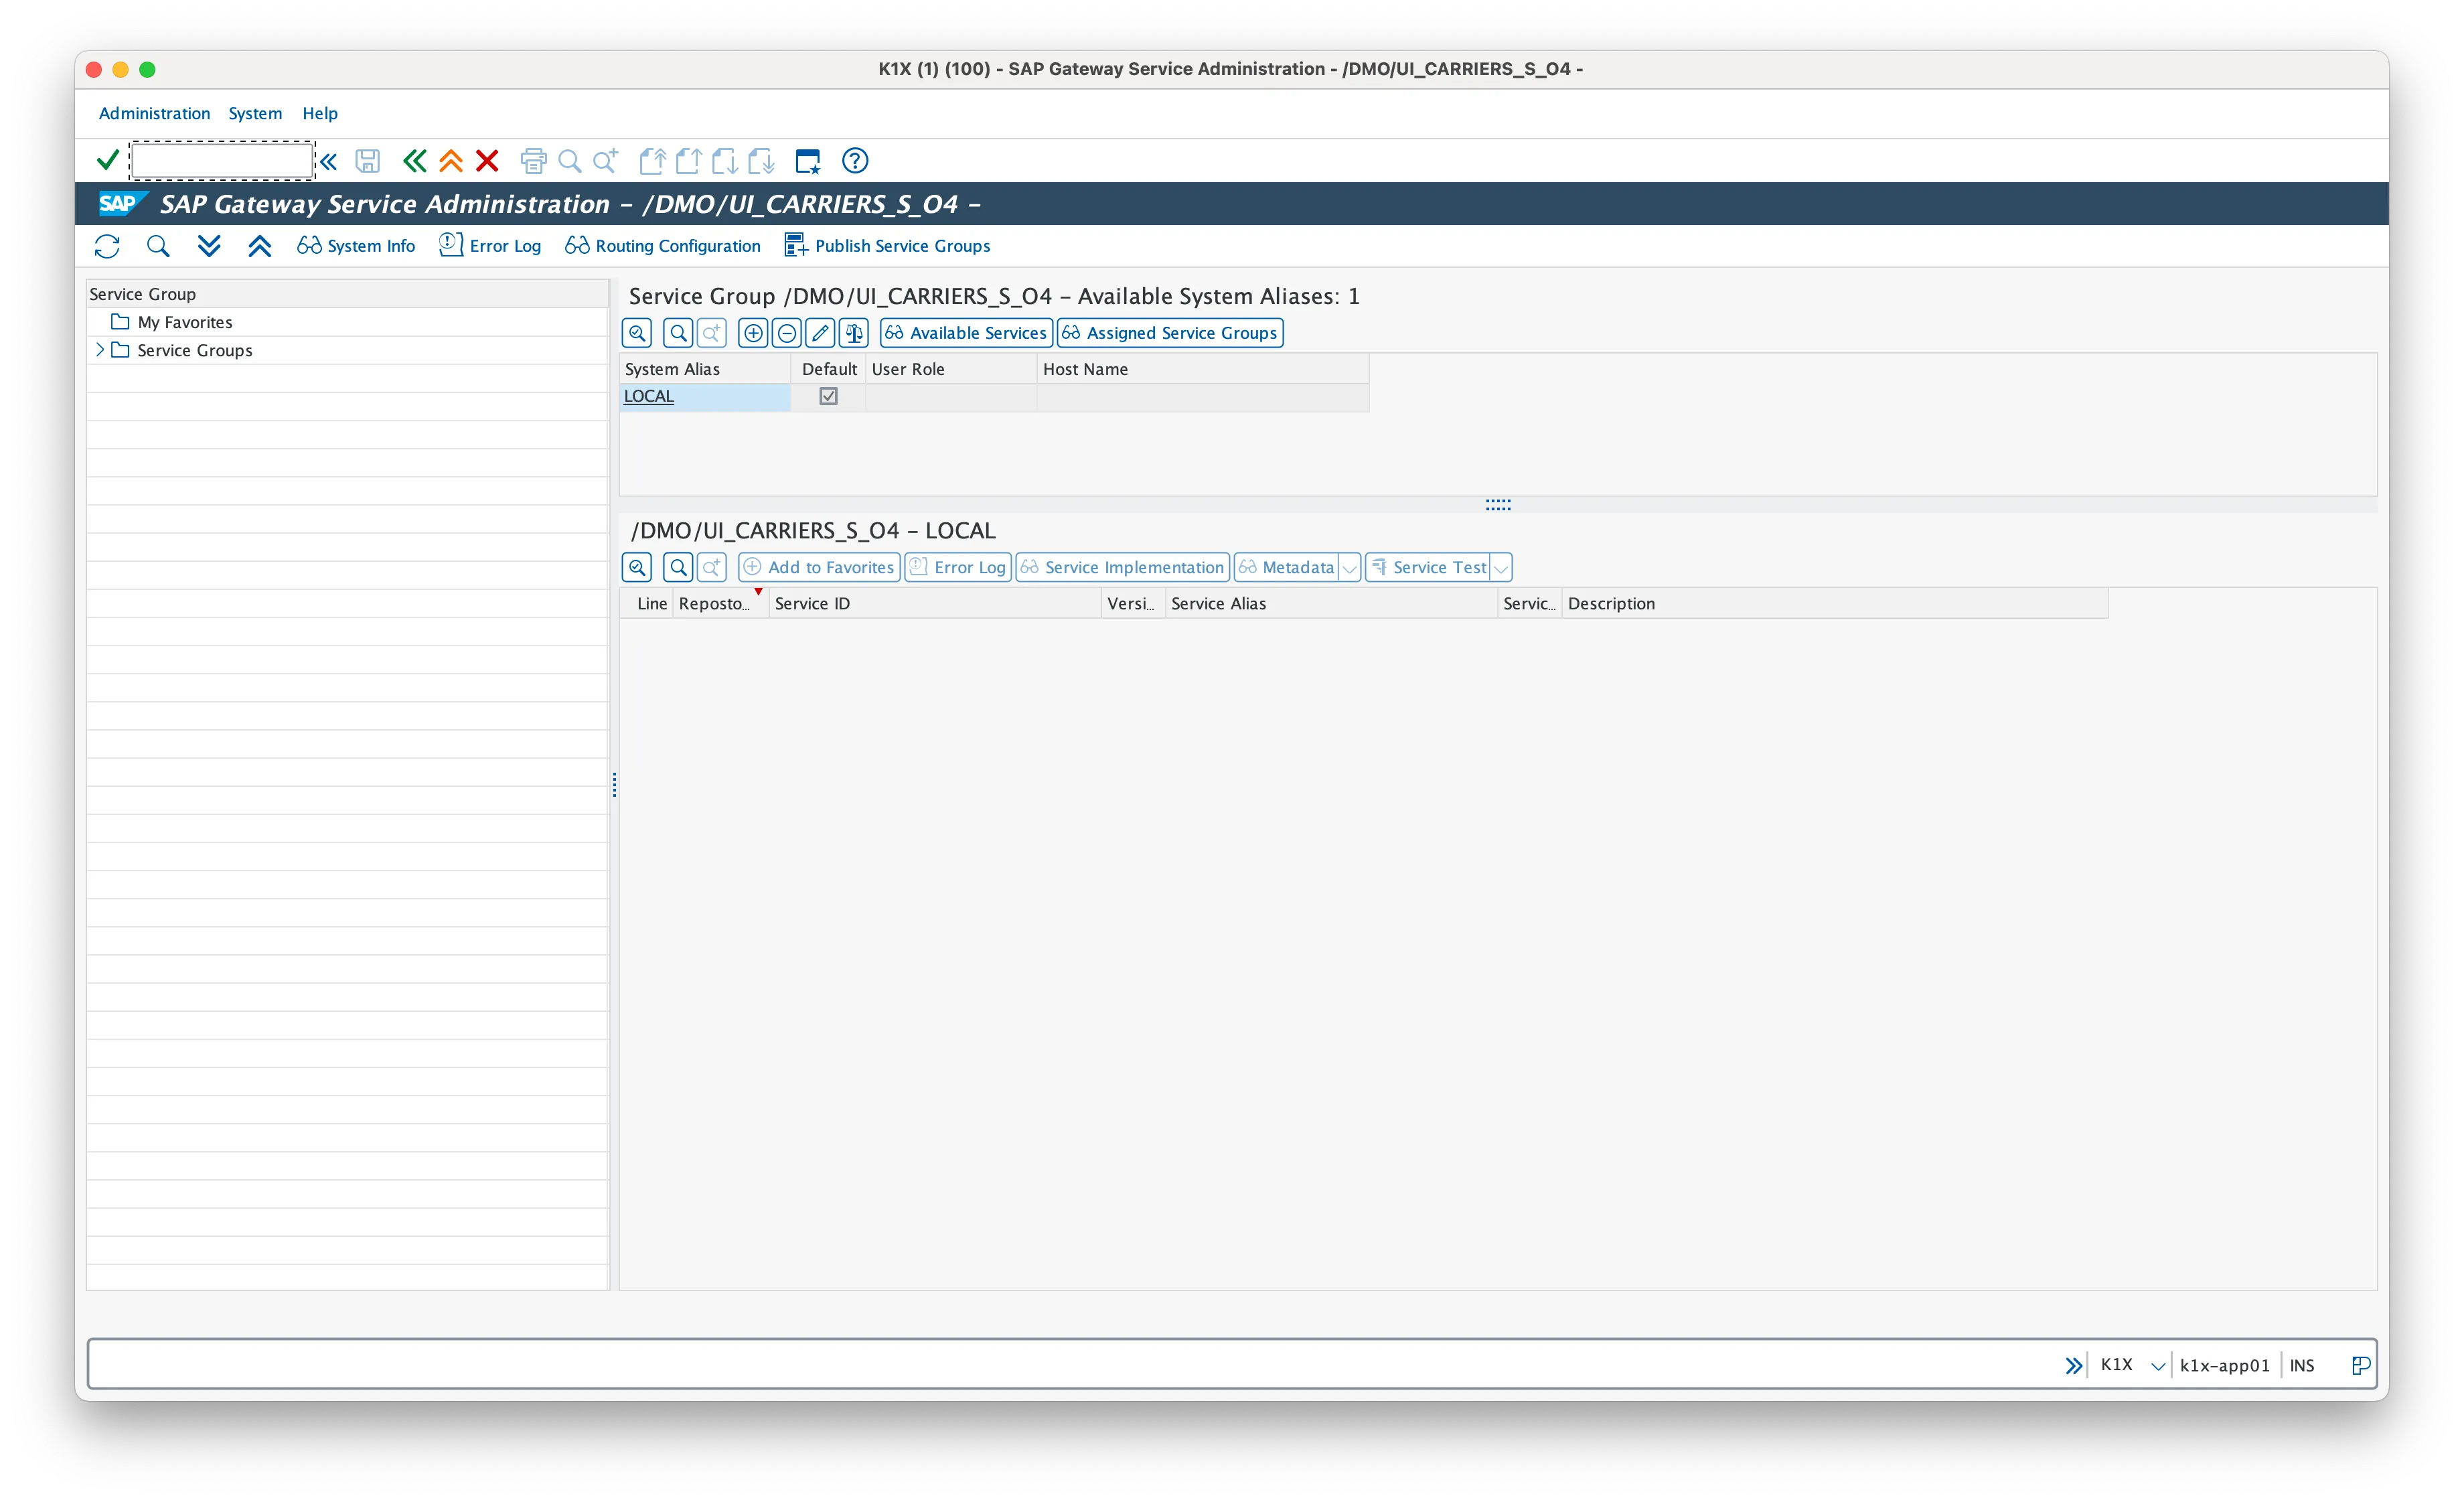Open the Metadata button dropdown arrow

(x=1349, y=568)
